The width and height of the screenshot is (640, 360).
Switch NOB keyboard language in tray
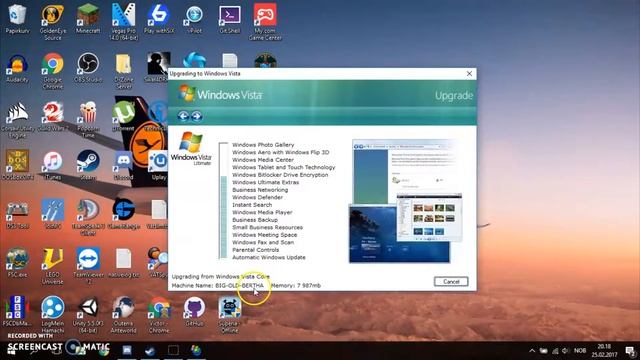click(580, 351)
